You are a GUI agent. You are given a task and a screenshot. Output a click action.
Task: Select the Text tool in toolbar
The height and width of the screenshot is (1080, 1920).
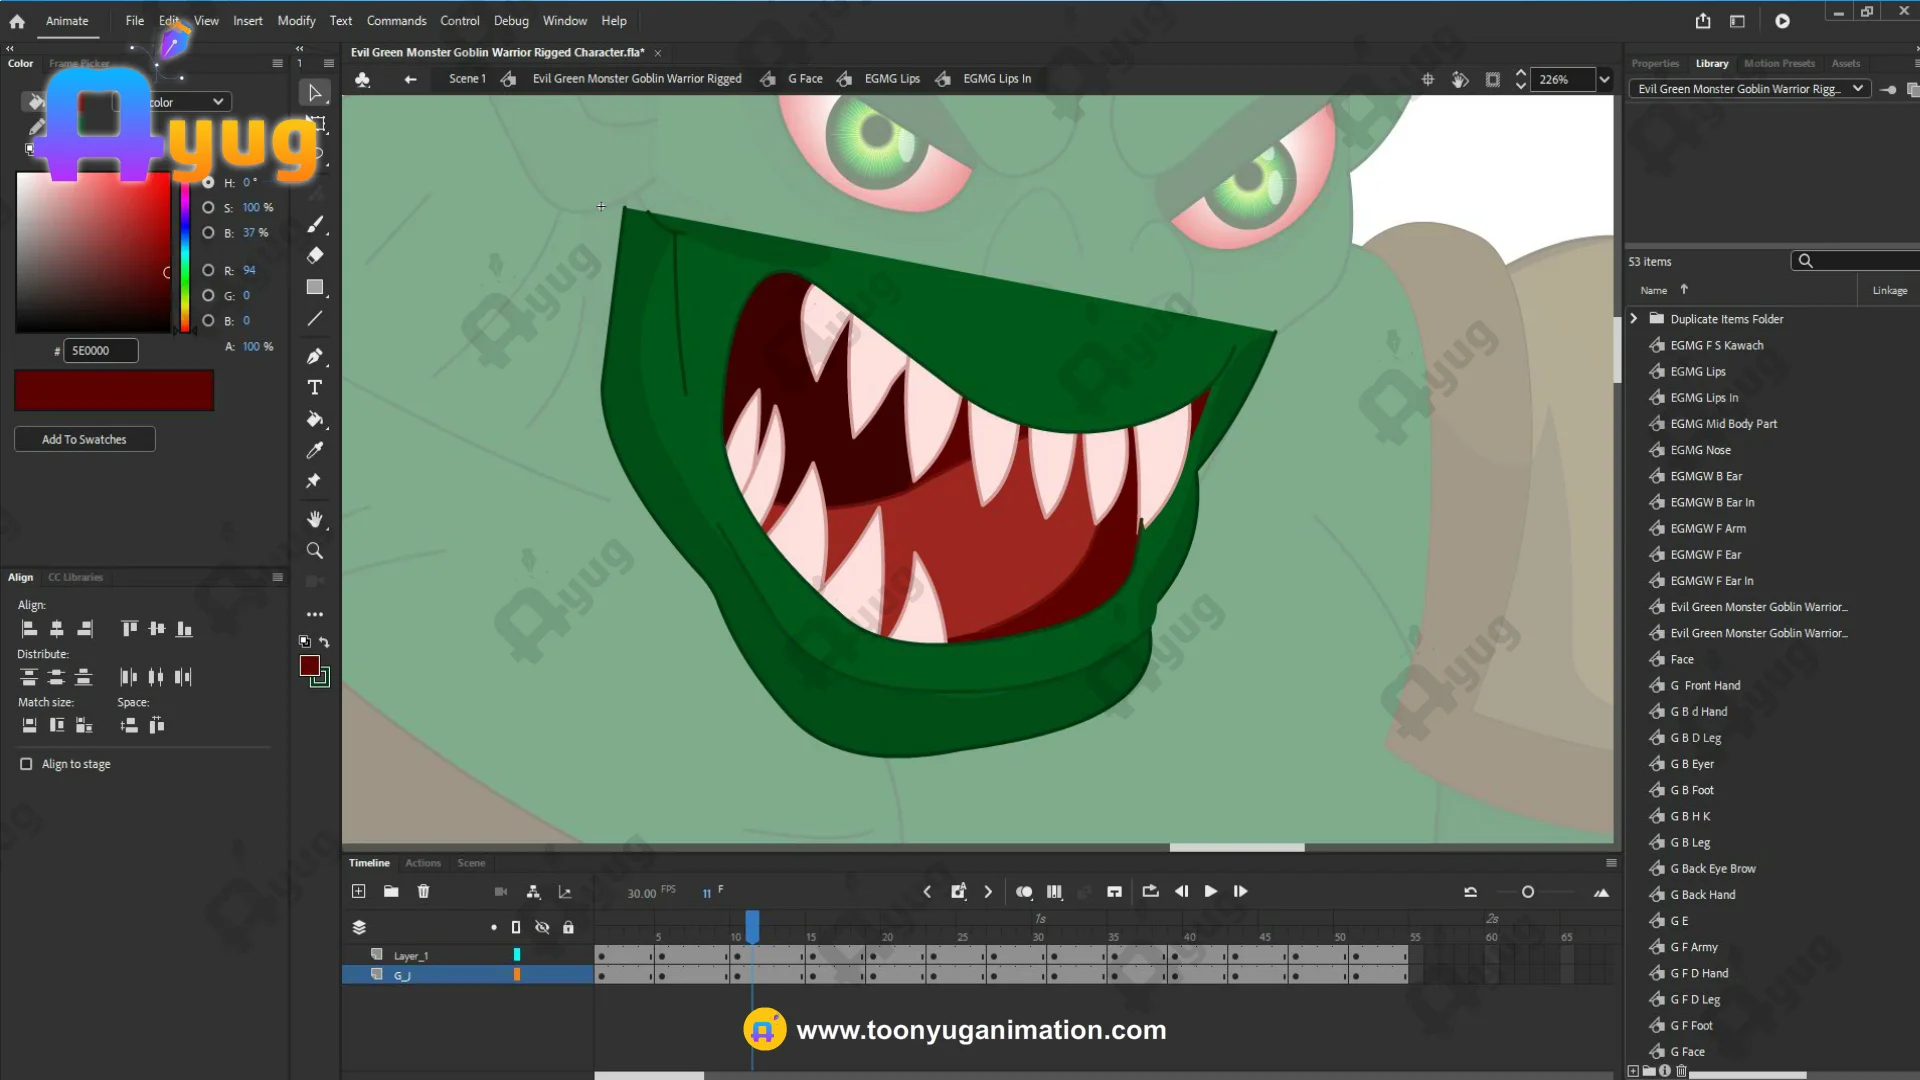315,388
